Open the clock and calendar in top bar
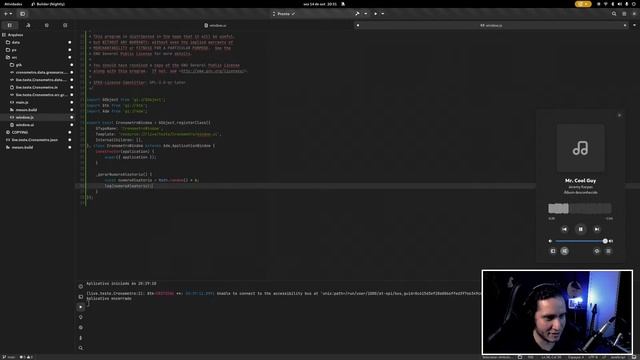 coord(320,4)
